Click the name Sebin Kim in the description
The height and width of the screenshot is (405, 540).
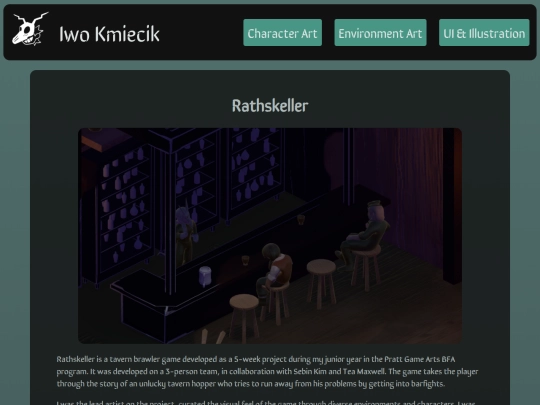[x=310, y=372]
